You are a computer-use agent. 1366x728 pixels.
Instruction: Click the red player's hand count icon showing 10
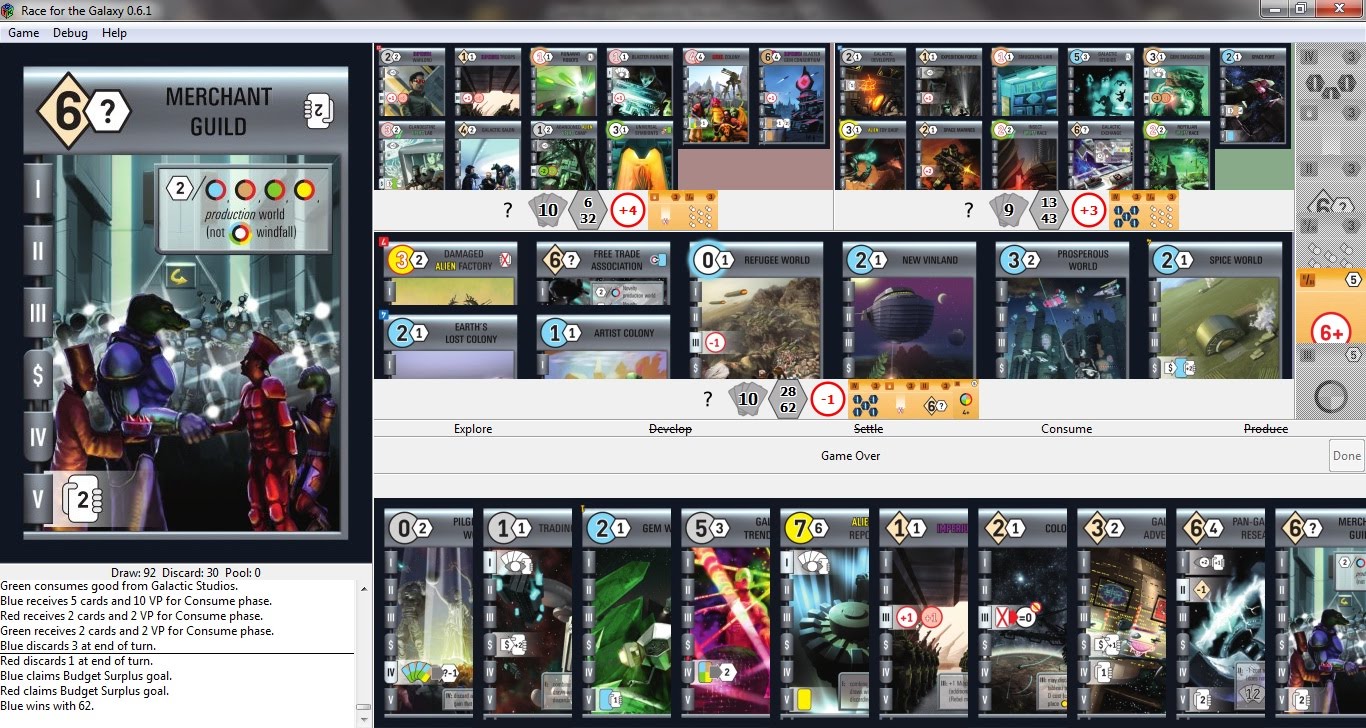coord(546,210)
